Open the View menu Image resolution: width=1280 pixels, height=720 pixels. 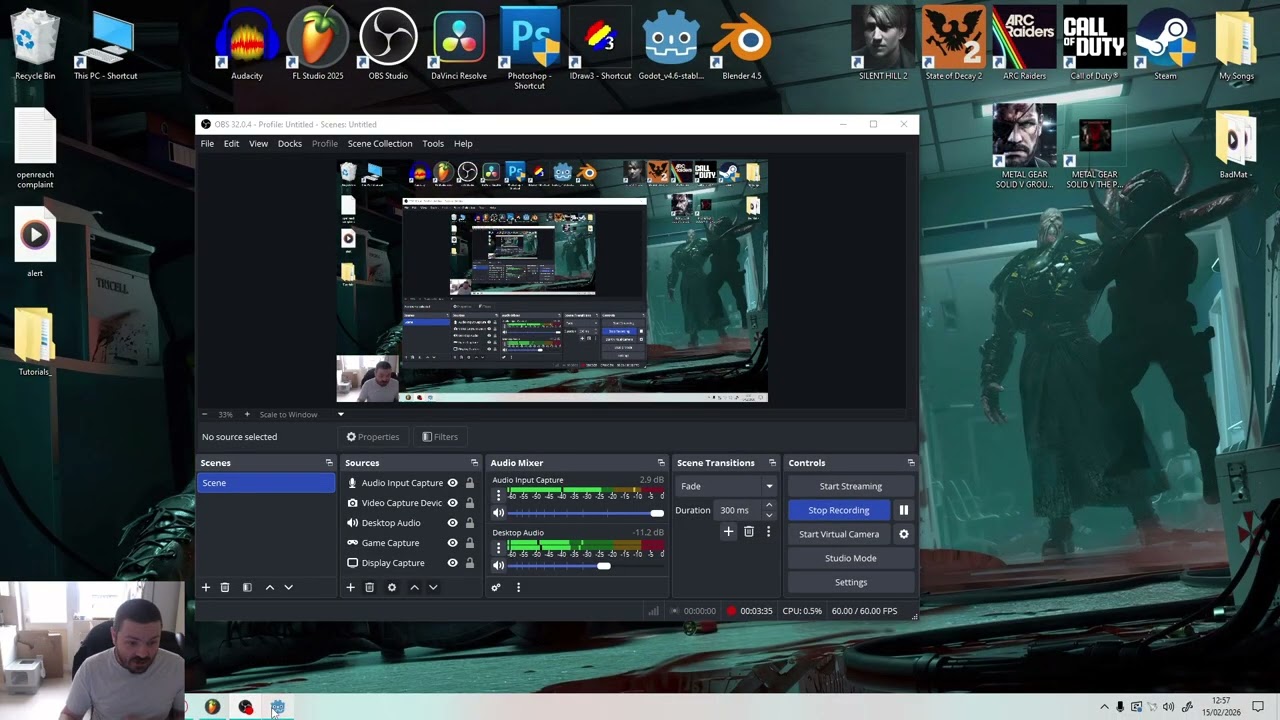(x=258, y=144)
